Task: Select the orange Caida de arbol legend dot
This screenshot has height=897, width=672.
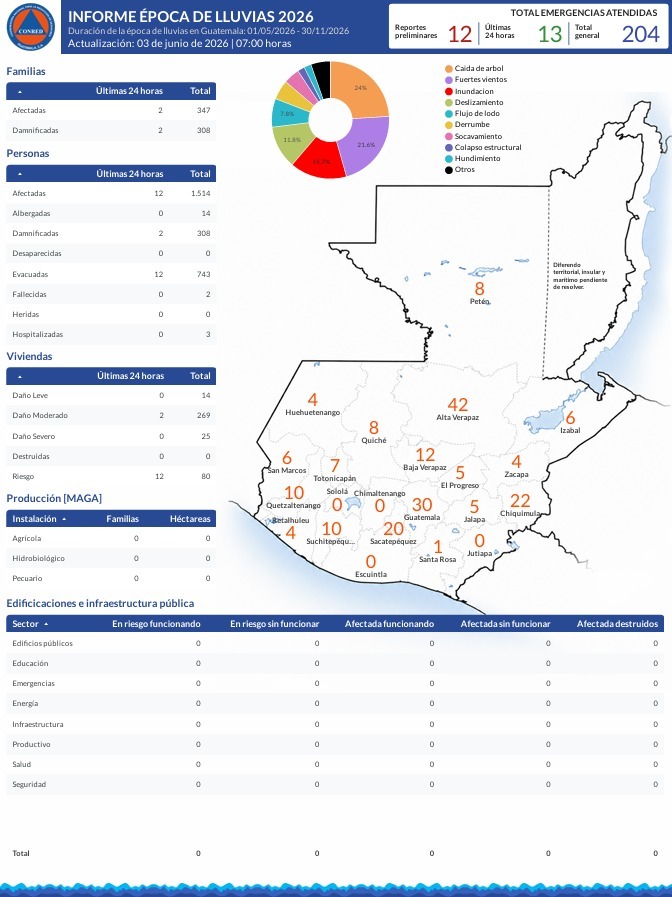Action: tap(449, 69)
